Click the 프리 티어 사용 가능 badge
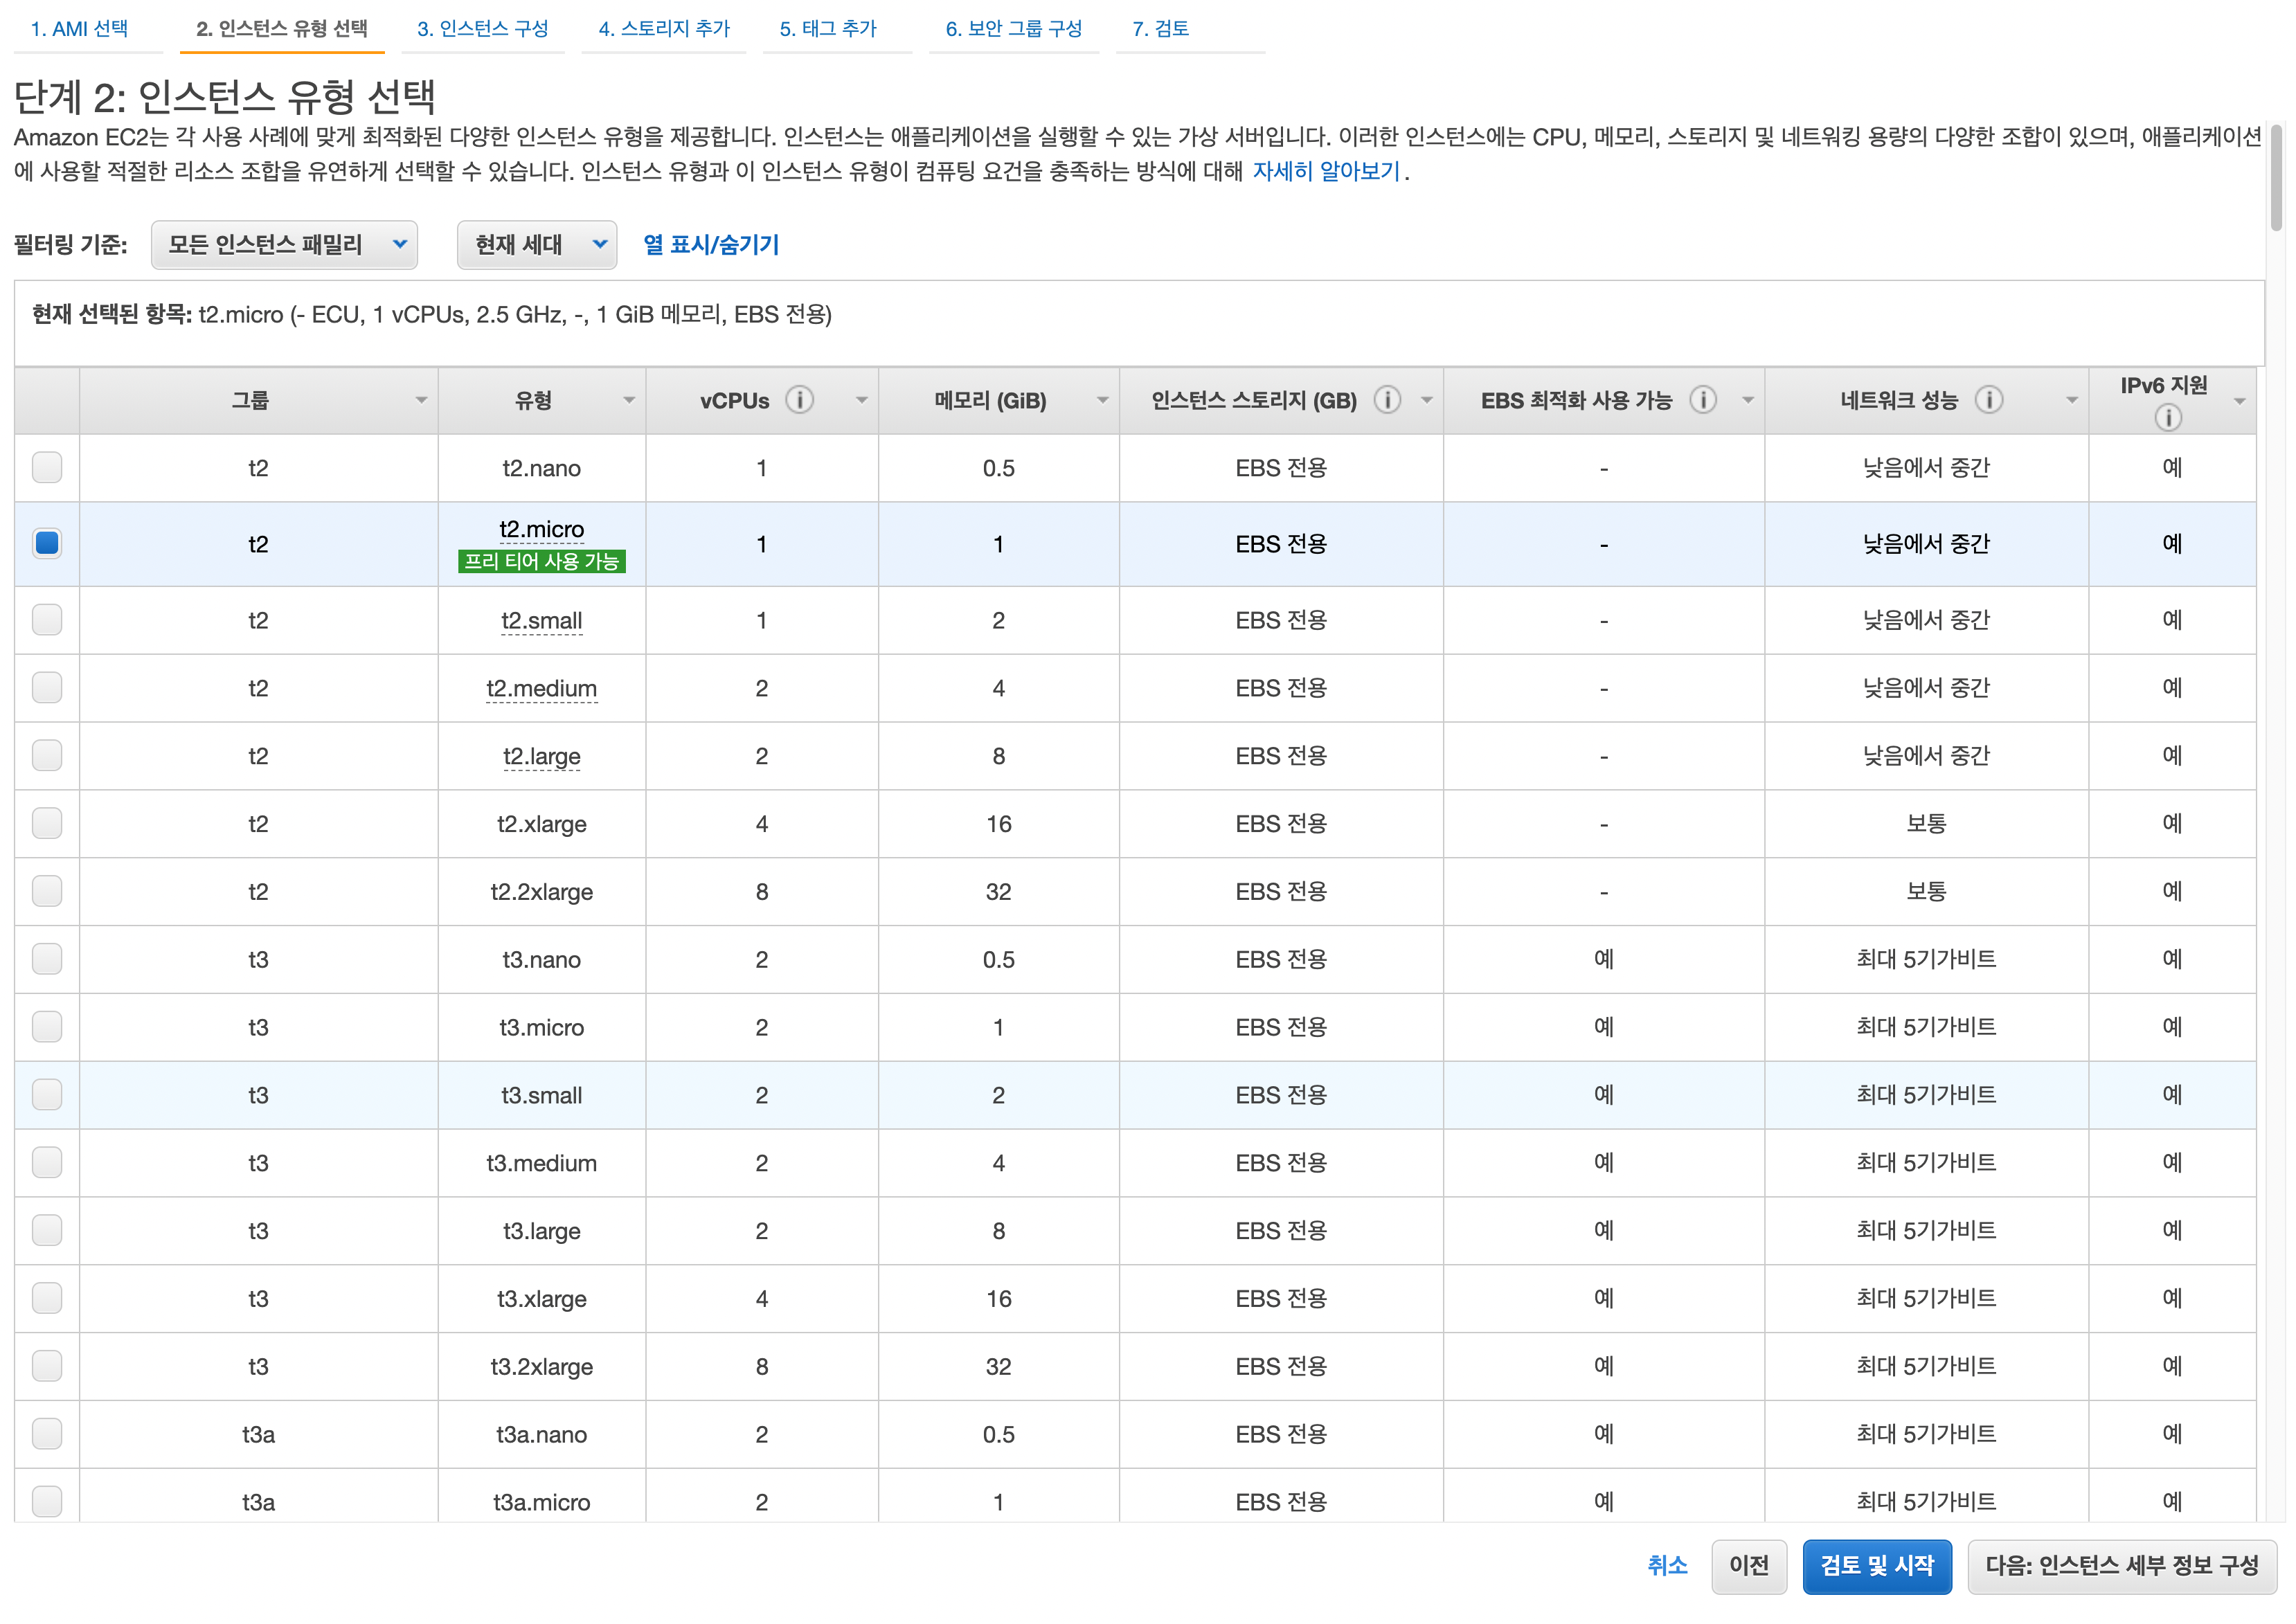Viewport: 2296px width, 1624px height. pos(541,561)
